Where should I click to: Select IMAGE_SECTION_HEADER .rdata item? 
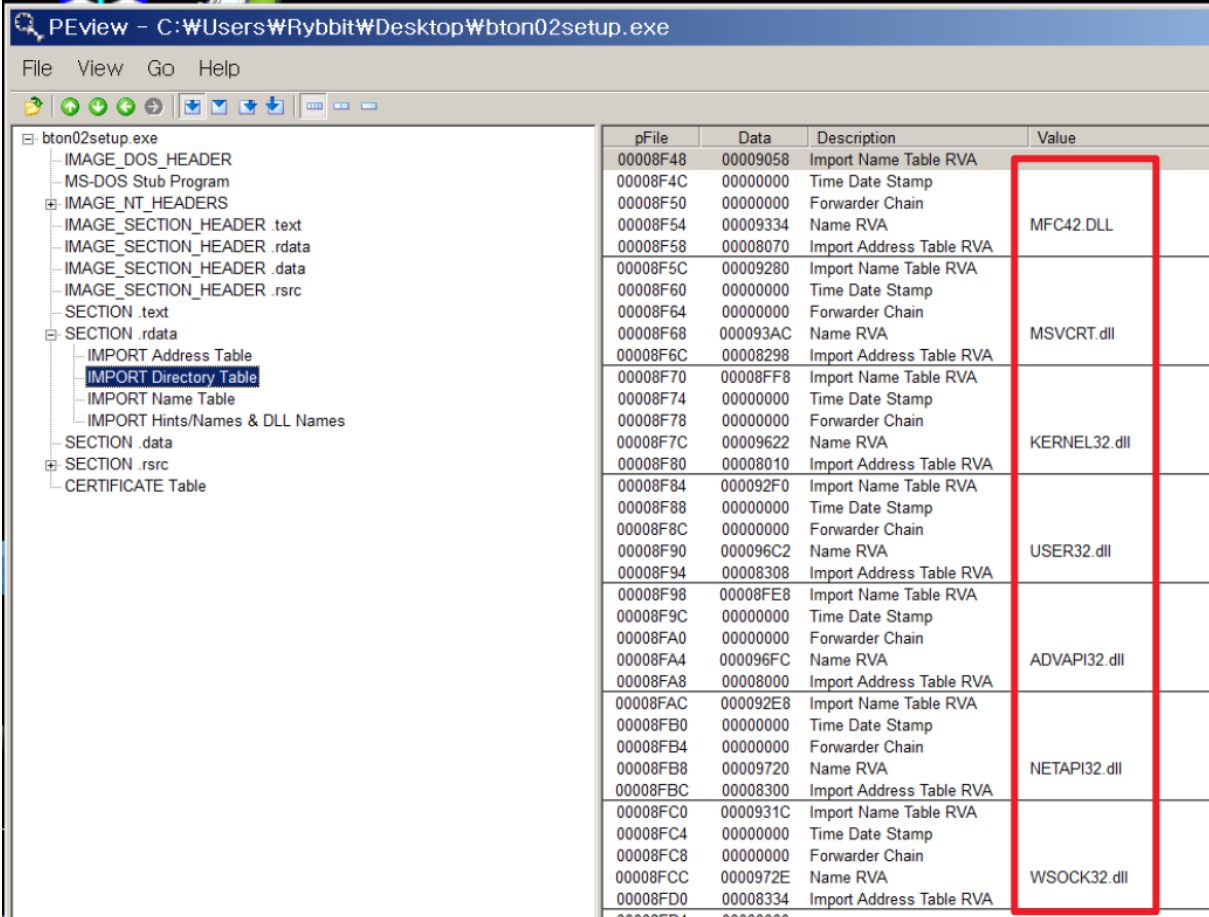pos(187,247)
